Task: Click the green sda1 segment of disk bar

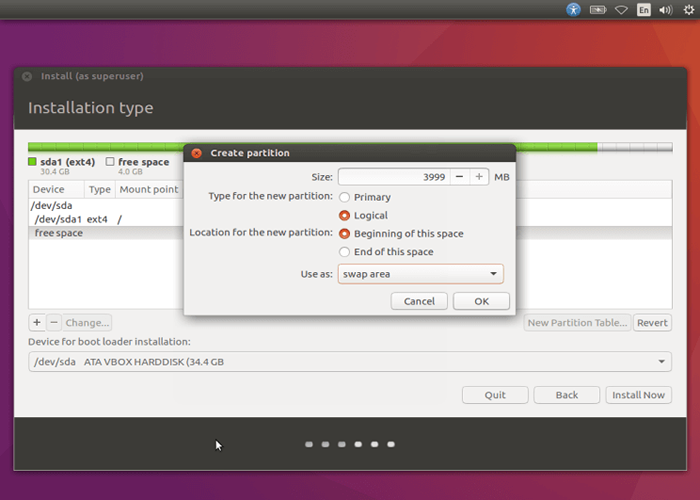Action: pos(106,146)
